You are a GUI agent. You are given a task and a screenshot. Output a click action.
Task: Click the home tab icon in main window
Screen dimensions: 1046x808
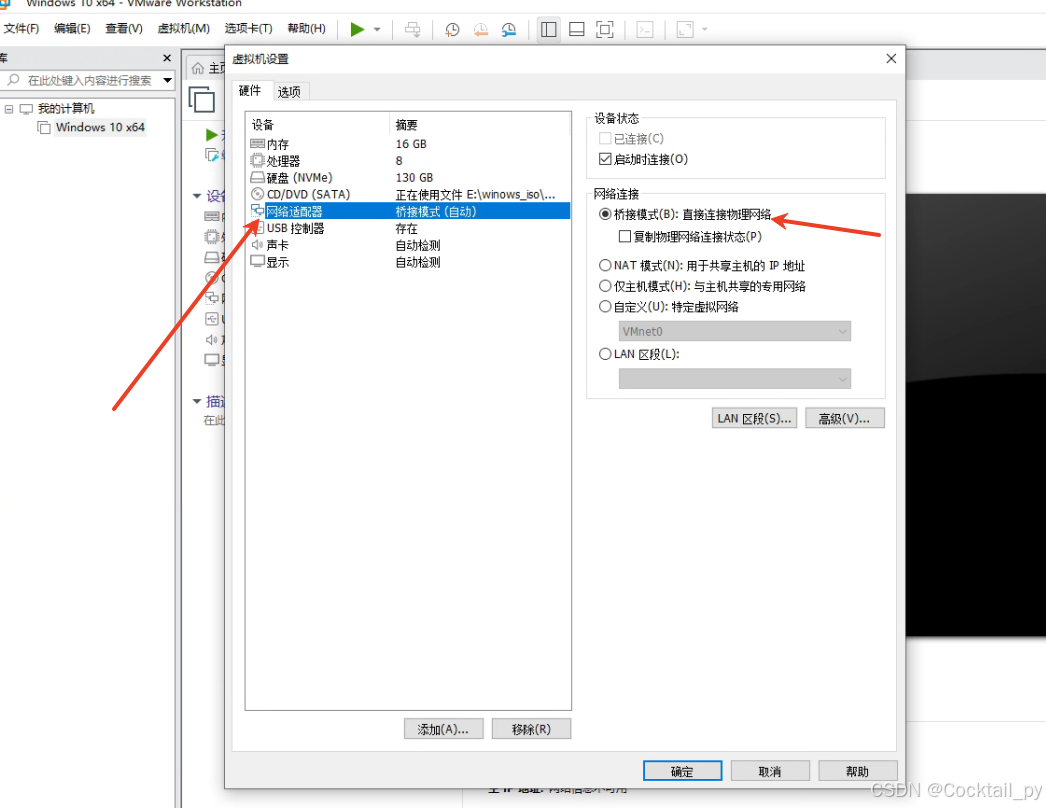pos(198,68)
